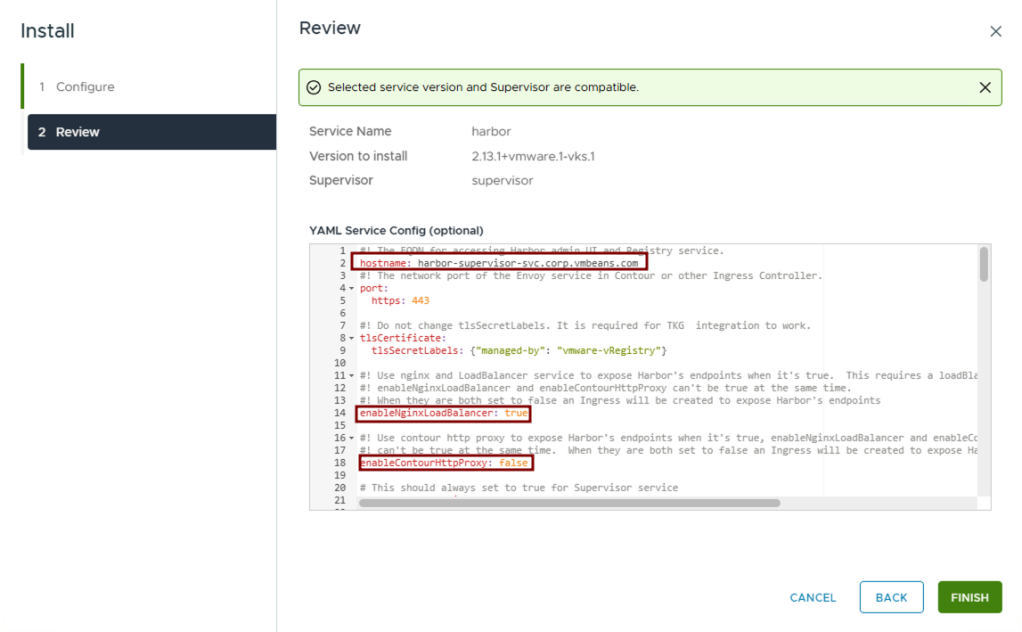The width and height of the screenshot is (1022, 632).
Task: Click the 'port:' key on line 4
Action: (x=373, y=288)
